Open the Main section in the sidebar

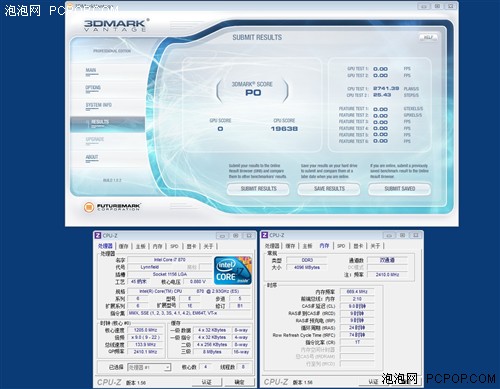click(91, 70)
